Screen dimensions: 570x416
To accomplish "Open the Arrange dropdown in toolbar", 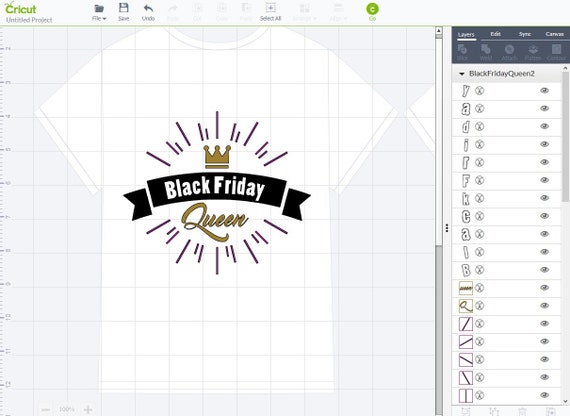I will (x=305, y=12).
